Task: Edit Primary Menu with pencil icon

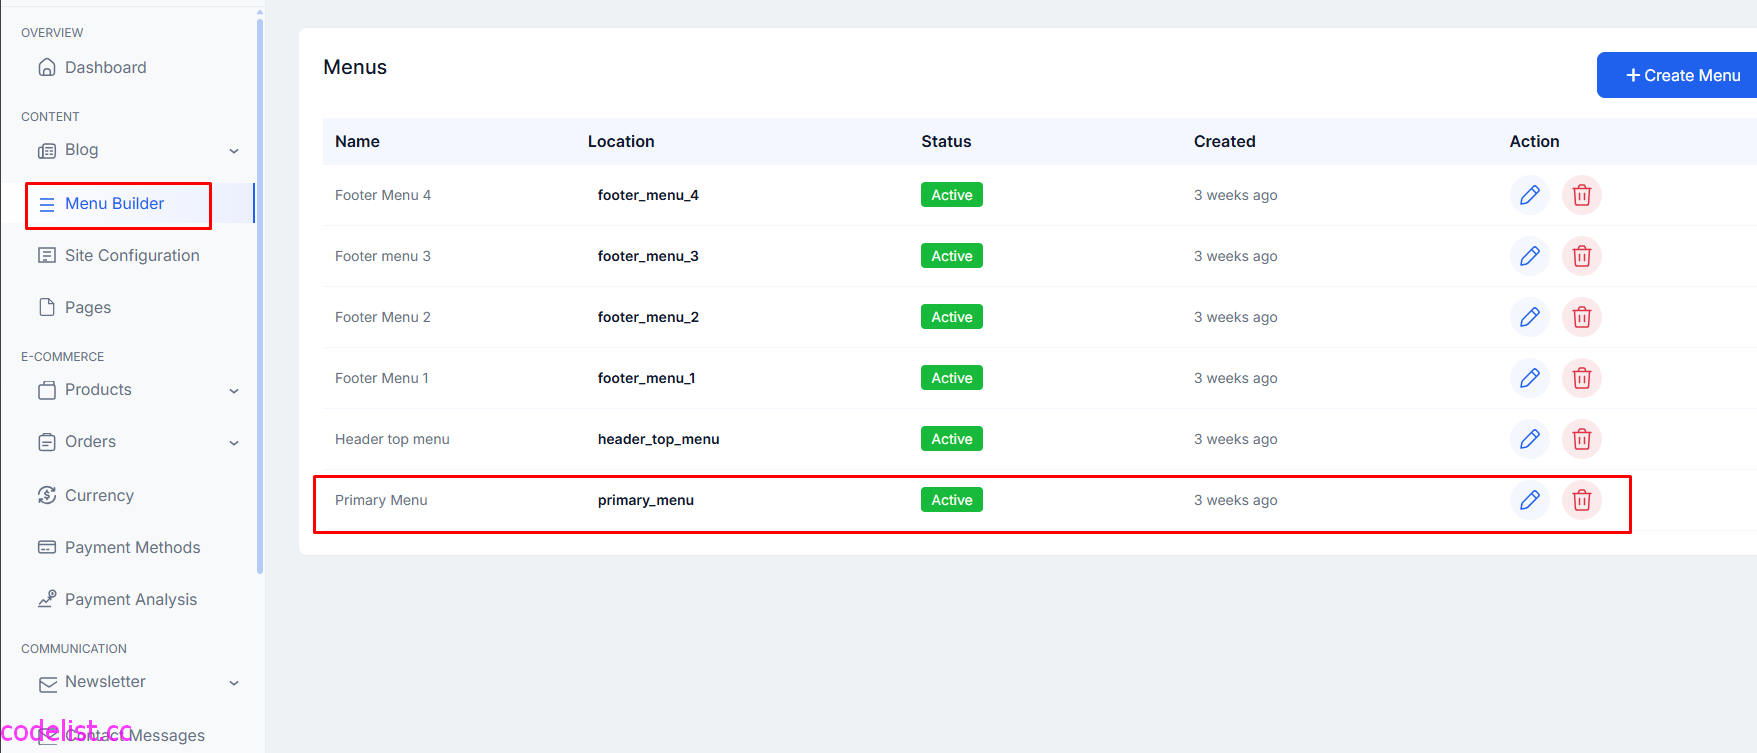Action: tap(1530, 500)
